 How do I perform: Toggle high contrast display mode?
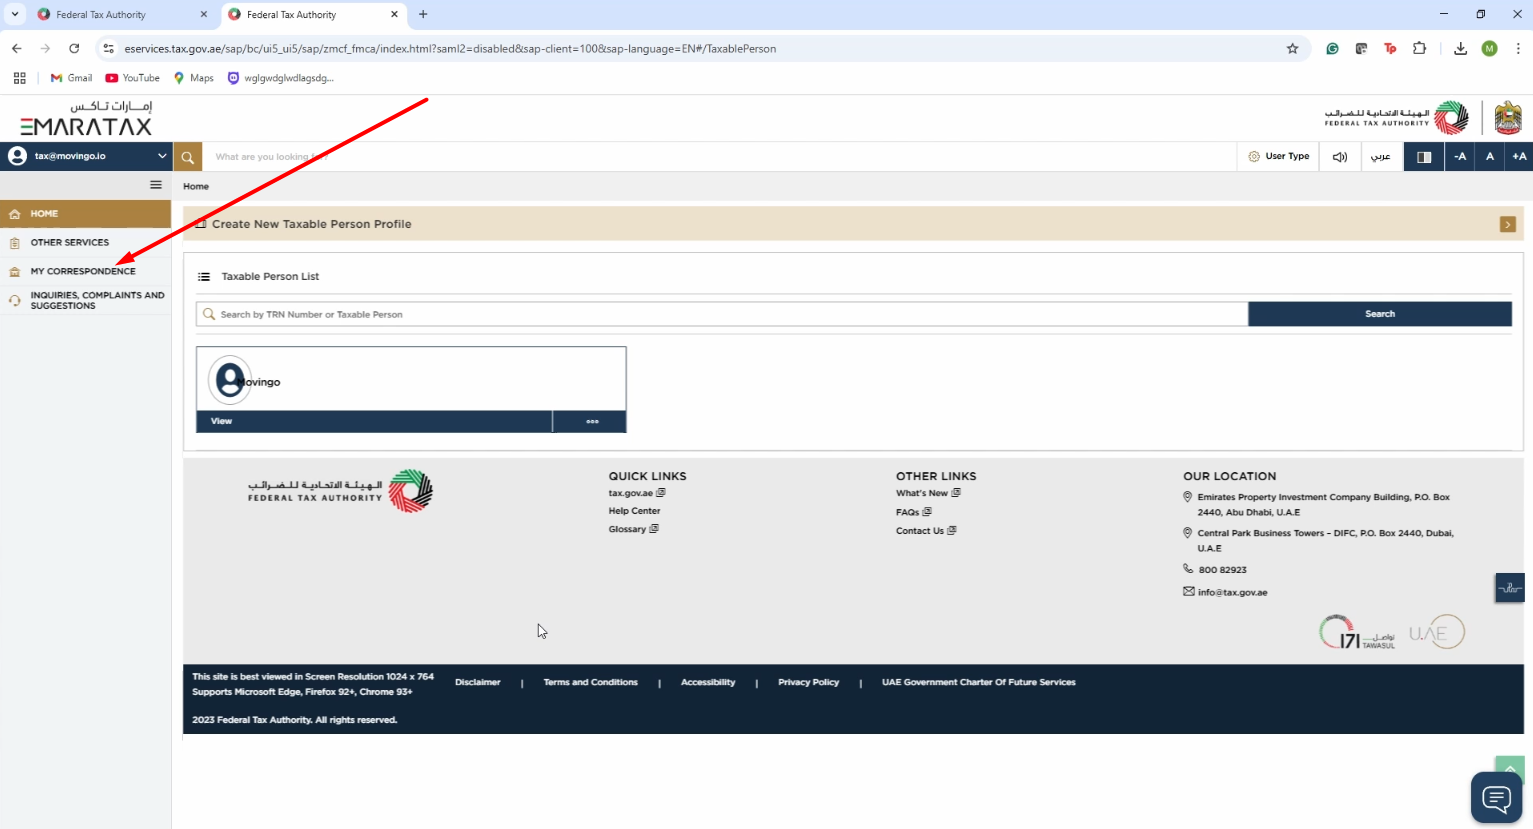(1423, 156)
